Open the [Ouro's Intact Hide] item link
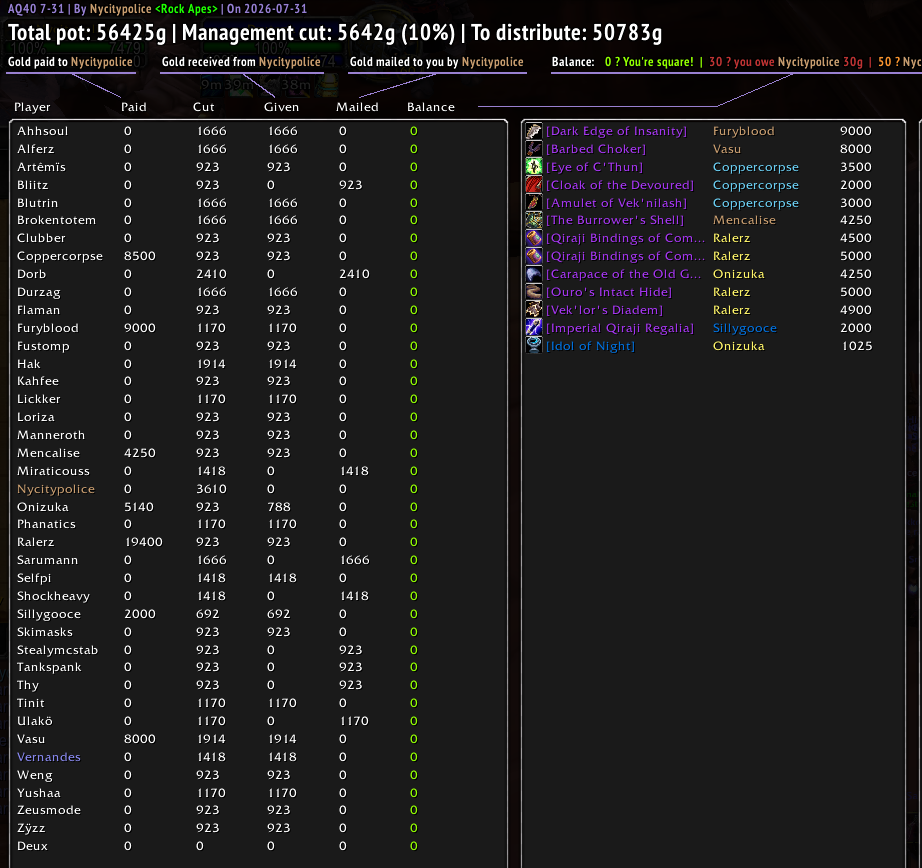Viewport: 922px width, 868px height. pyautogui.click(x=609, y=292)
